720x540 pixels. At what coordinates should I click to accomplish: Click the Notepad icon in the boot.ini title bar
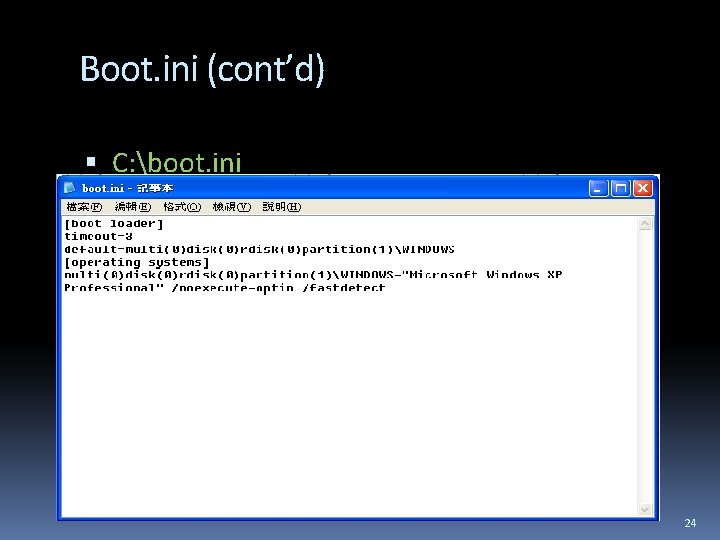pos(69,188)
